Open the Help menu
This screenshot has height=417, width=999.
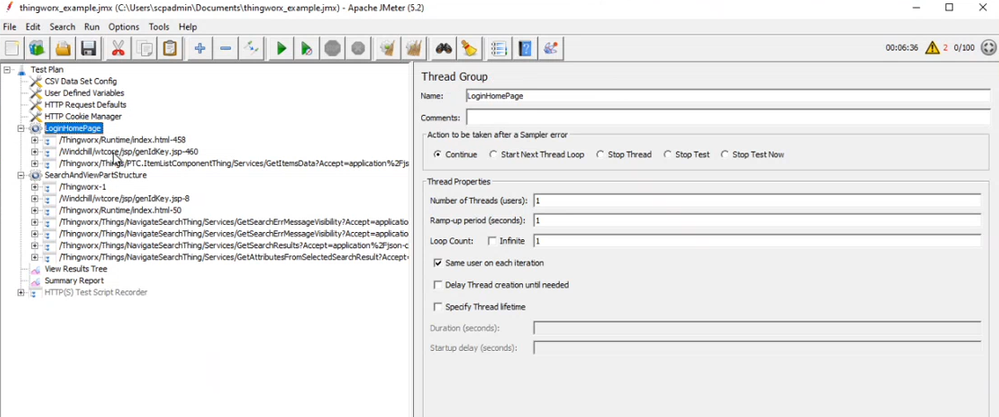coord(187,27)
